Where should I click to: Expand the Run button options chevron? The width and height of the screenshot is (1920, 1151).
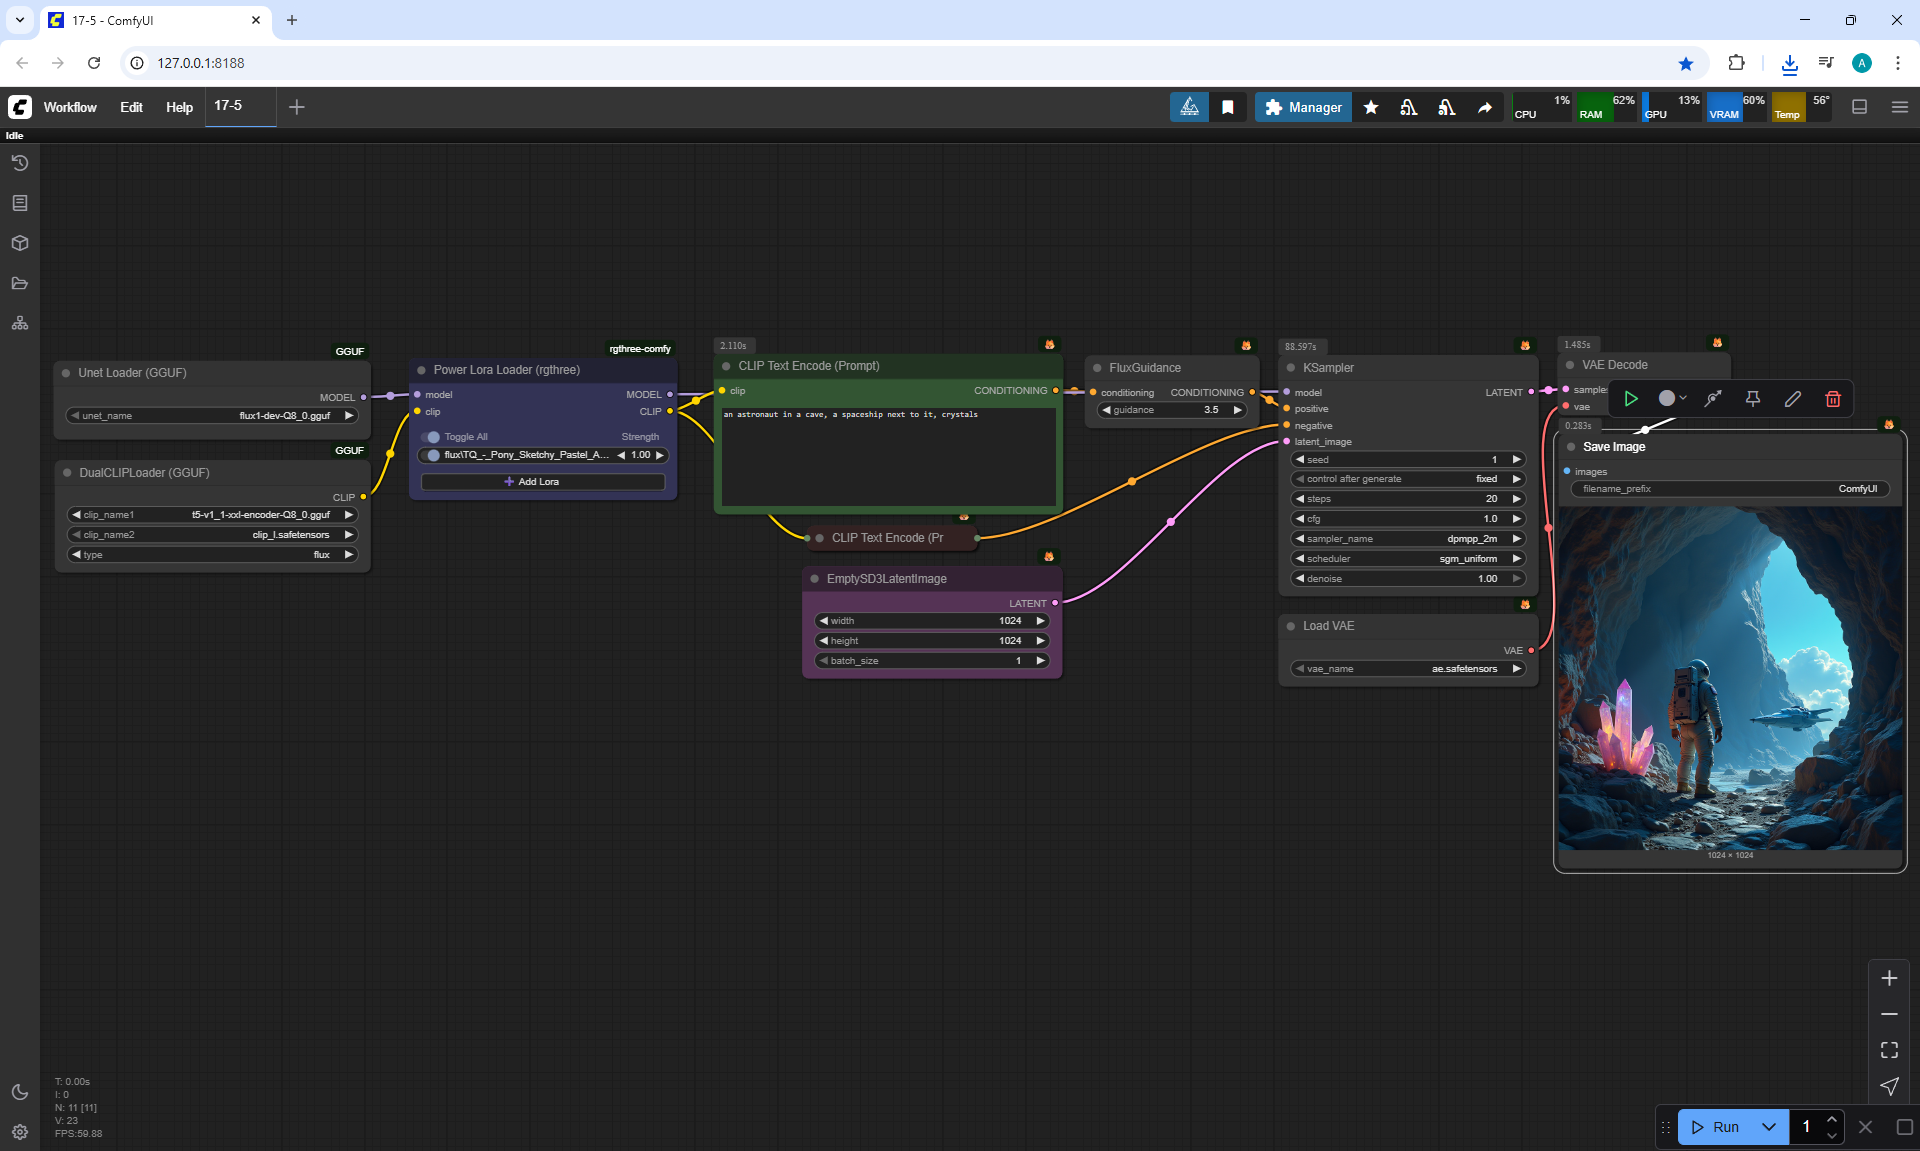point(1769,1127)
